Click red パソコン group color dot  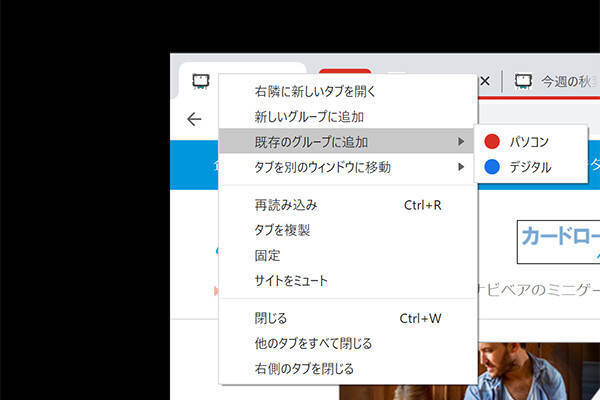click(x=492, y=141)
